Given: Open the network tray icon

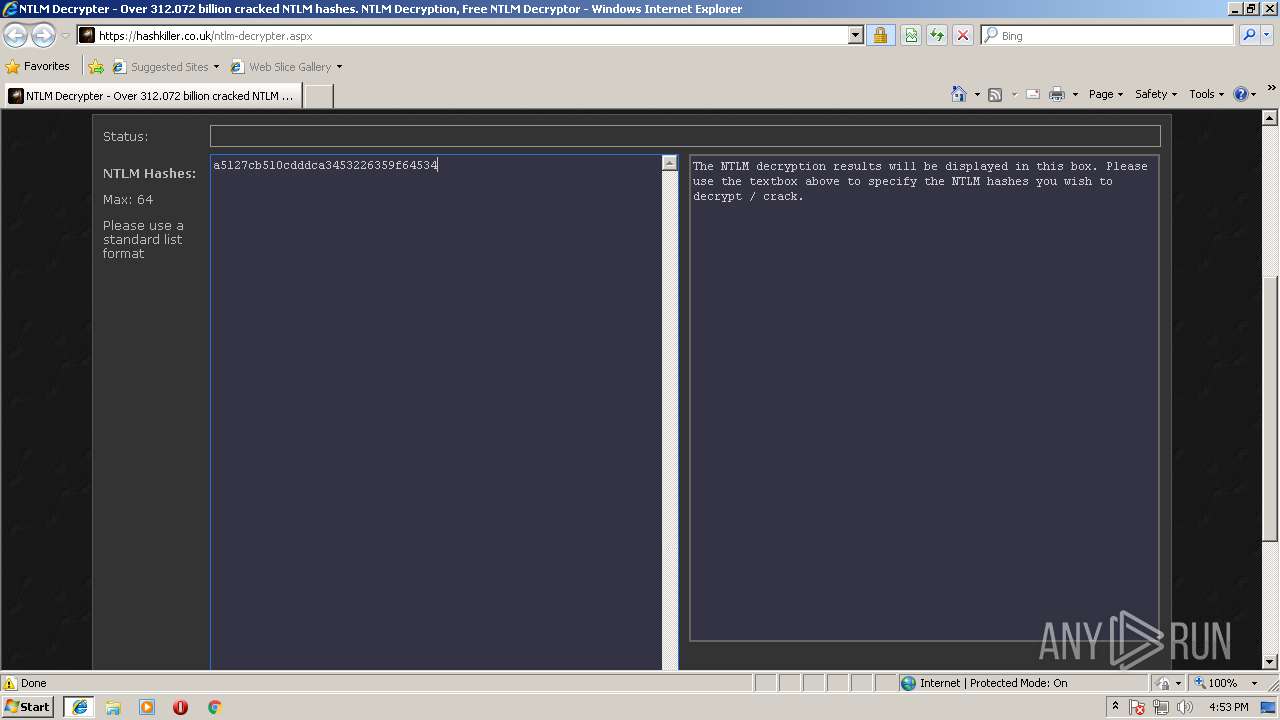Looking at the screenshot, I should tap(1161, 707).
